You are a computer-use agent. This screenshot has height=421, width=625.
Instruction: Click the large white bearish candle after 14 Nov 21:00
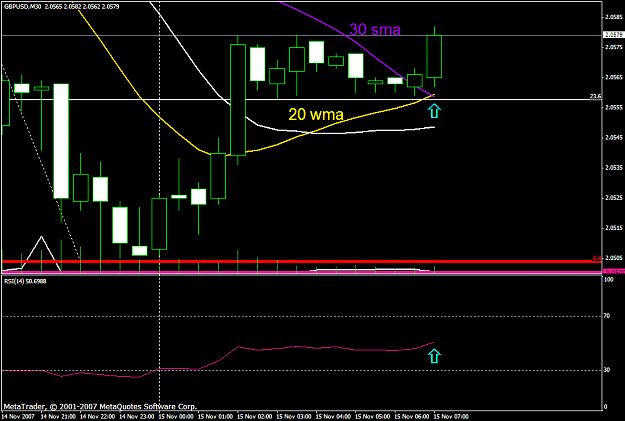[61, 141]
